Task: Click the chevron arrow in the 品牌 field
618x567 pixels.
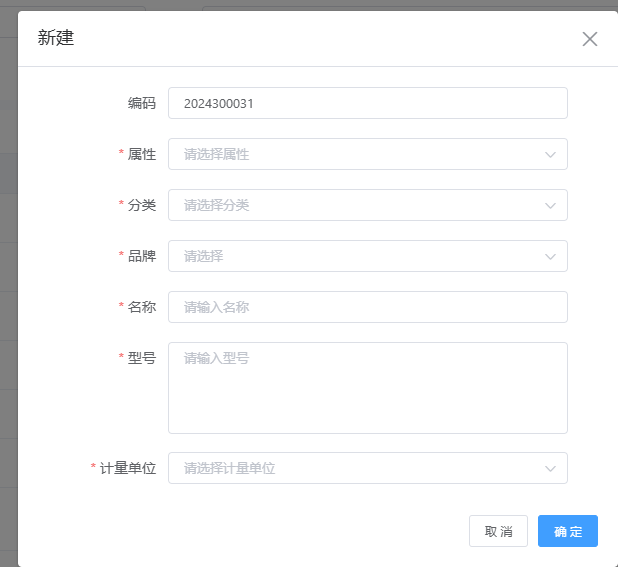Action: coord(550,256)
